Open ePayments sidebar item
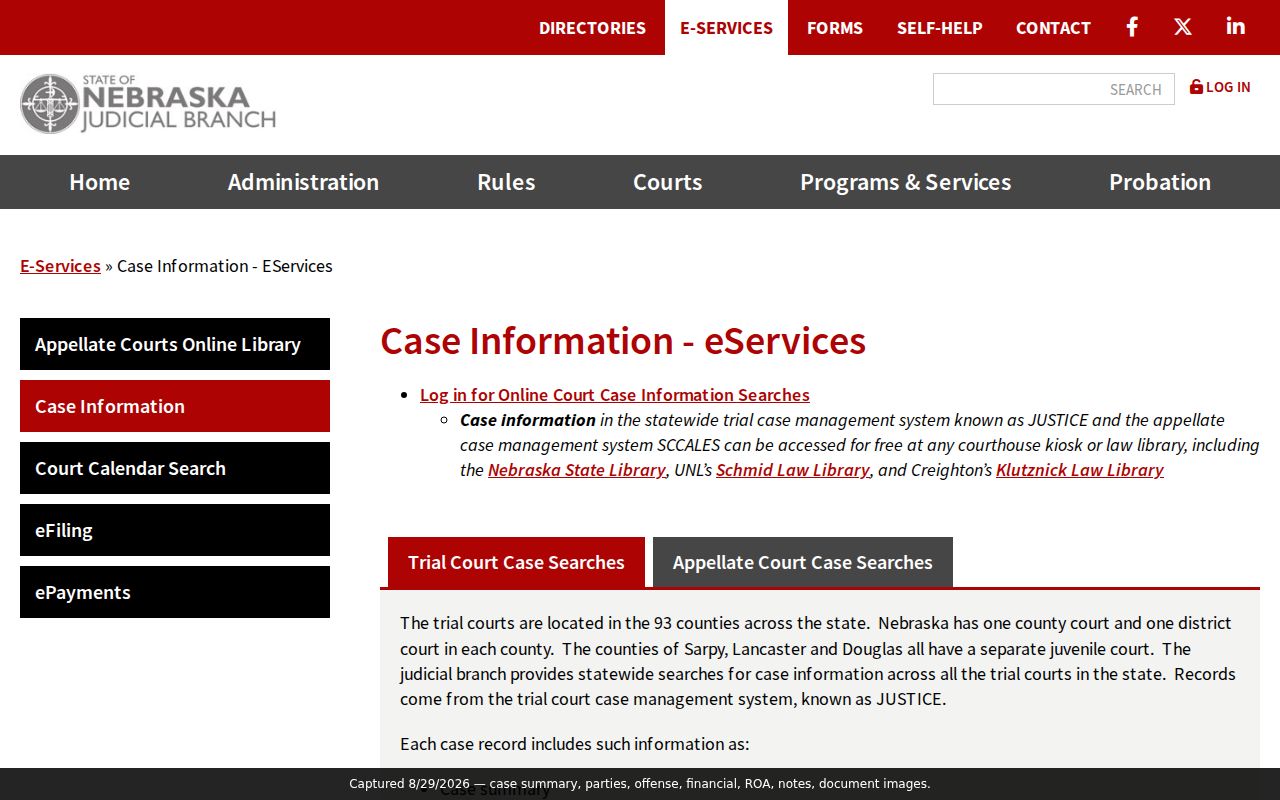 click(175, 592)
